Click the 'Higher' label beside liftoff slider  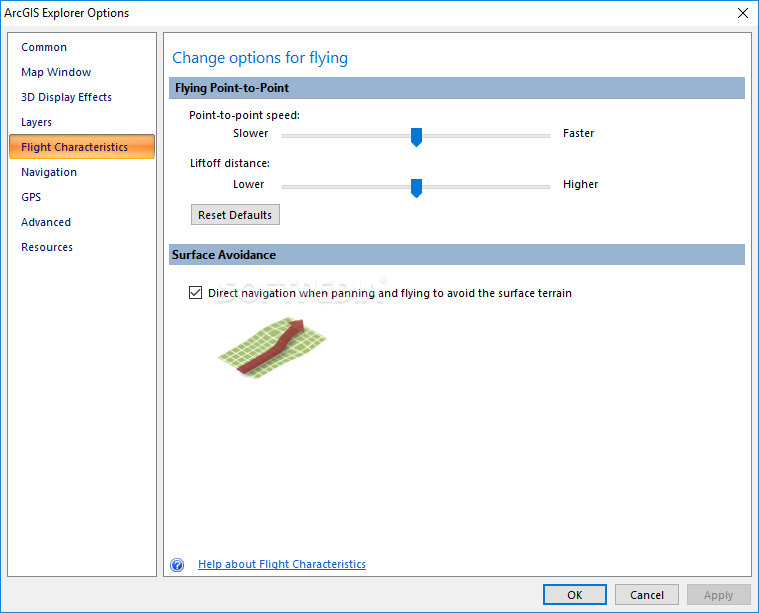point(580,184)
